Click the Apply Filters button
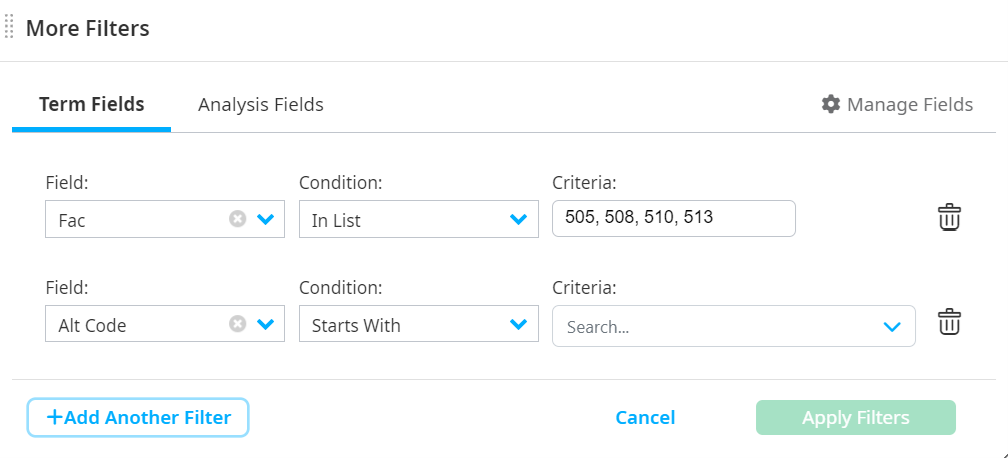Screen dimensions: 1008x458 tap(855, 418)
